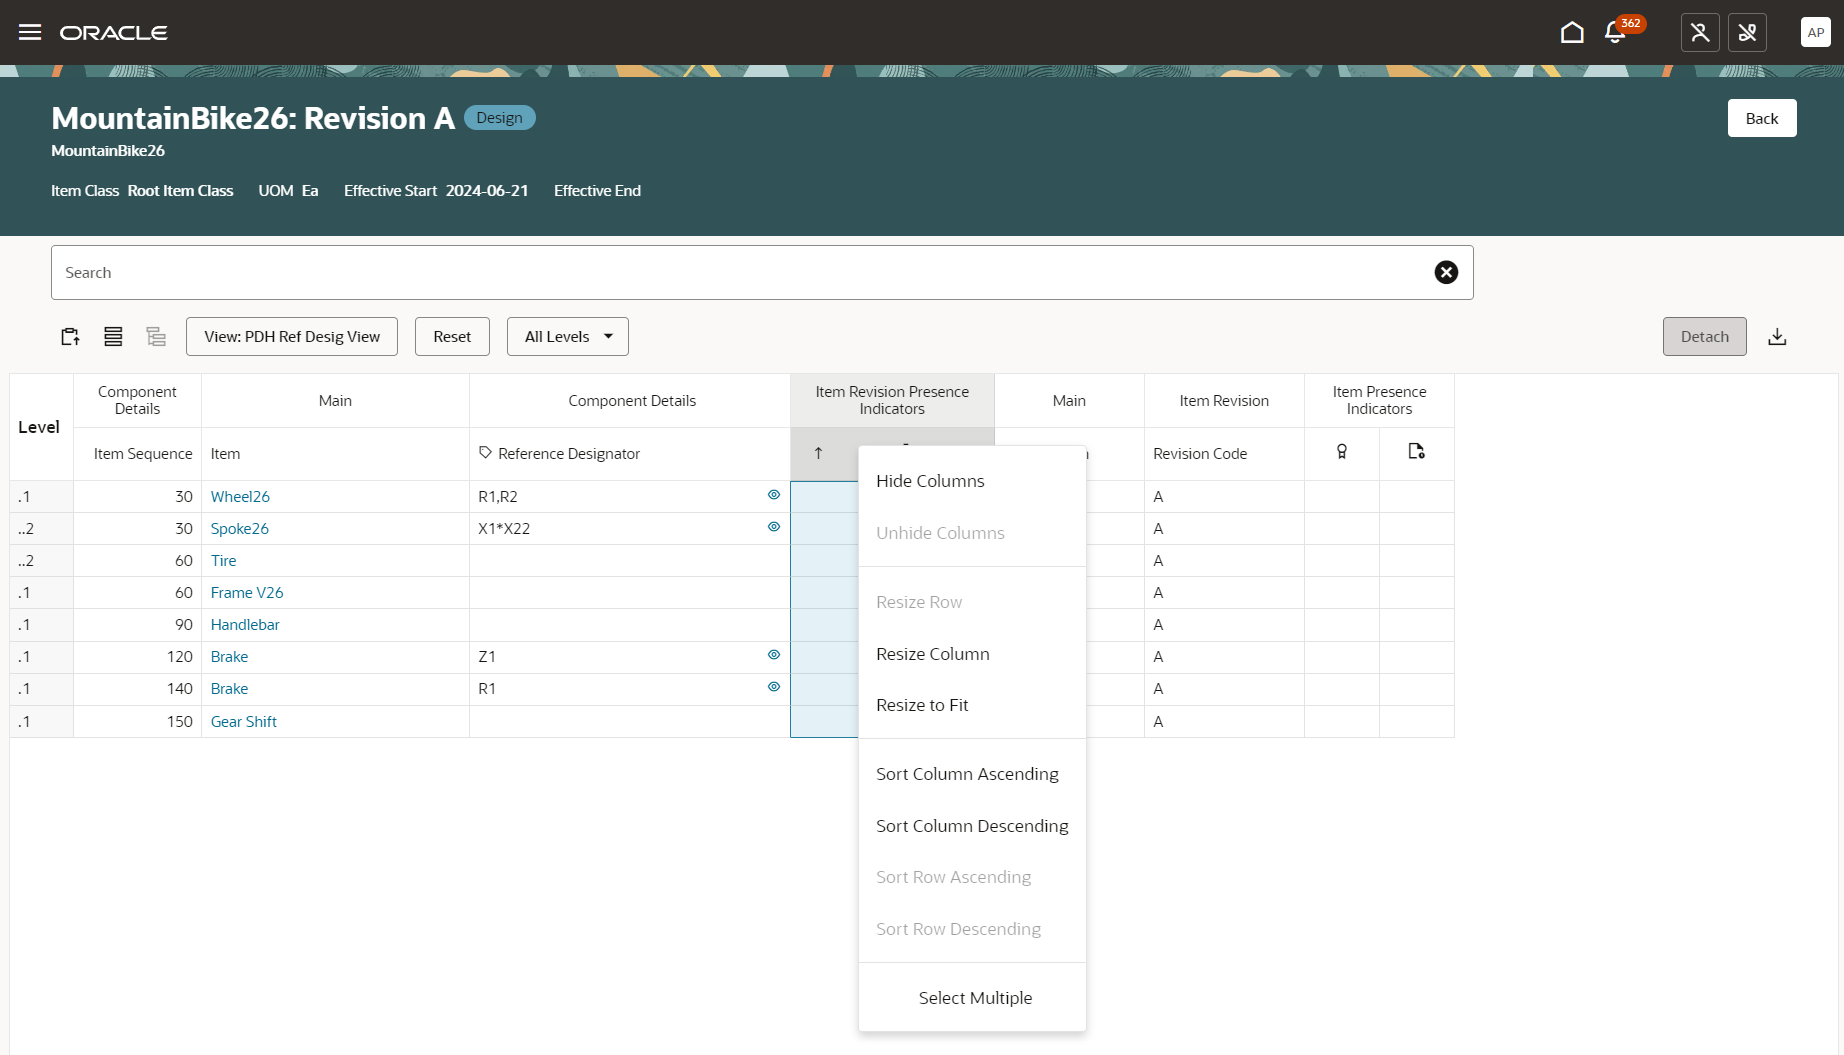Open notifications bell showing 362
Viewport: 1844px width, 1055px height.
1615,32
